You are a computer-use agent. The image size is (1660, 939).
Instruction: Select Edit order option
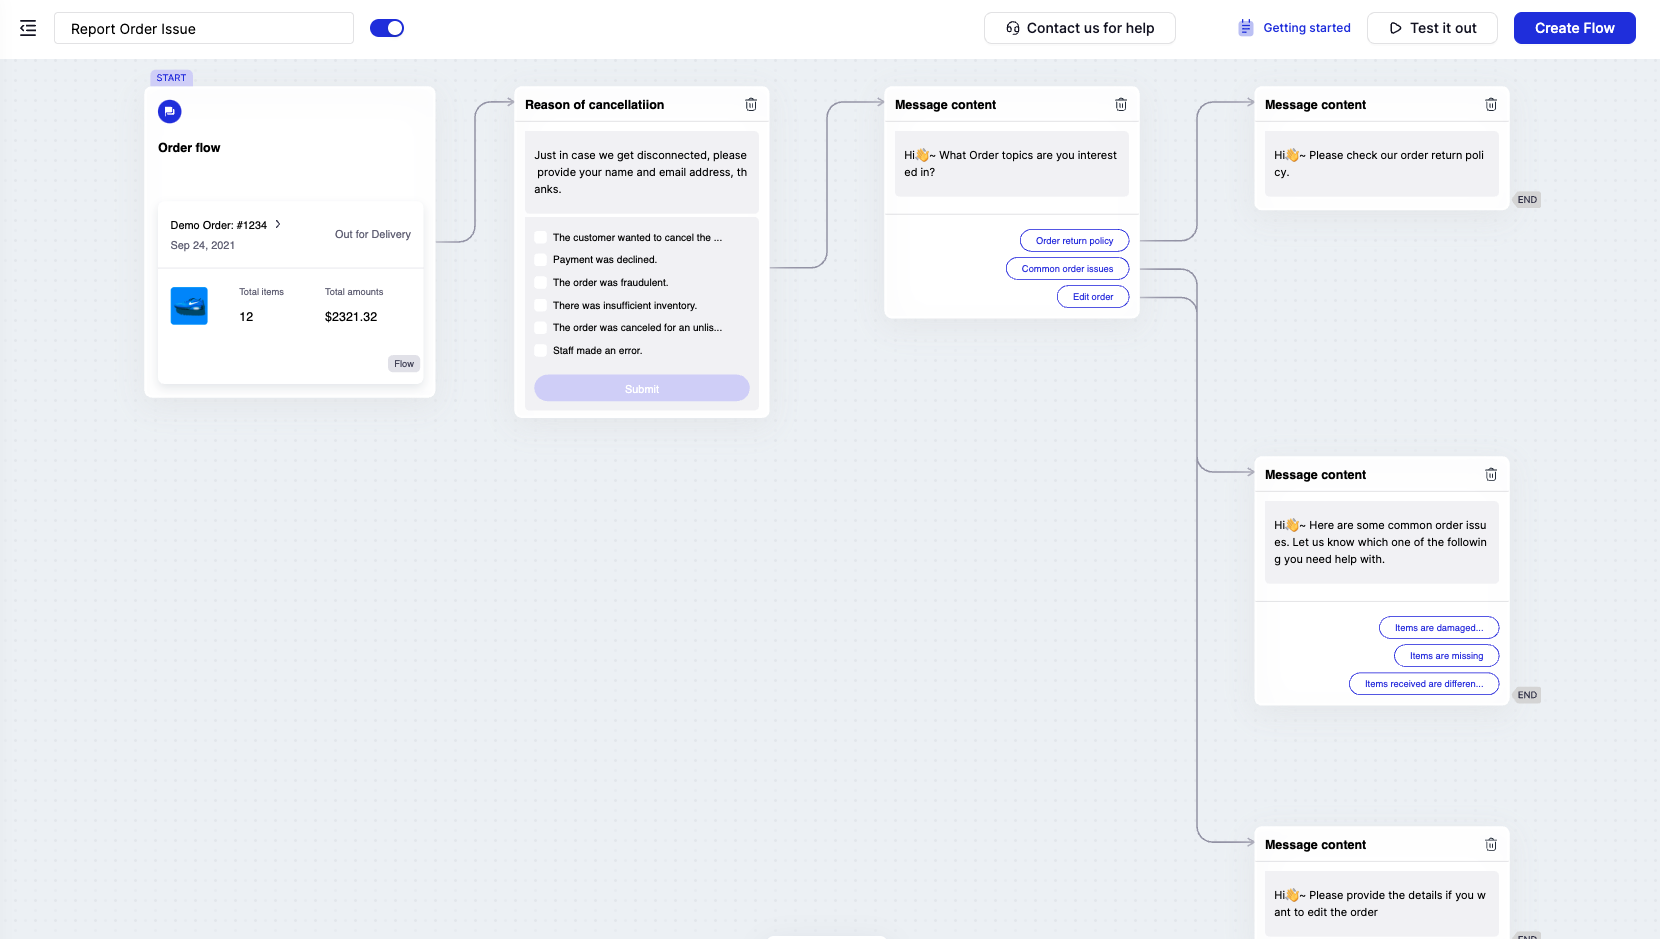(x=1093, y=297)
